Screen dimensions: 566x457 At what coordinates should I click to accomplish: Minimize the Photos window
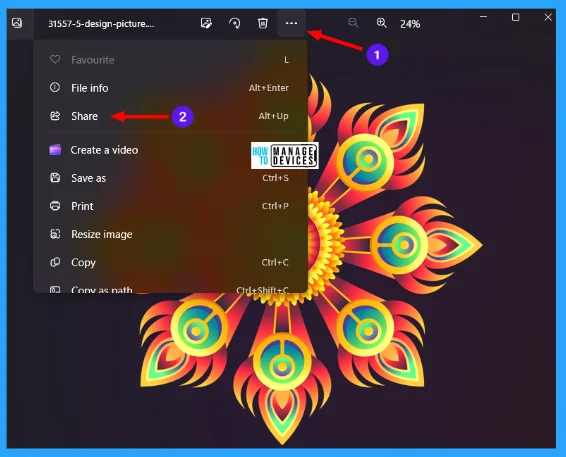[483, 17]
